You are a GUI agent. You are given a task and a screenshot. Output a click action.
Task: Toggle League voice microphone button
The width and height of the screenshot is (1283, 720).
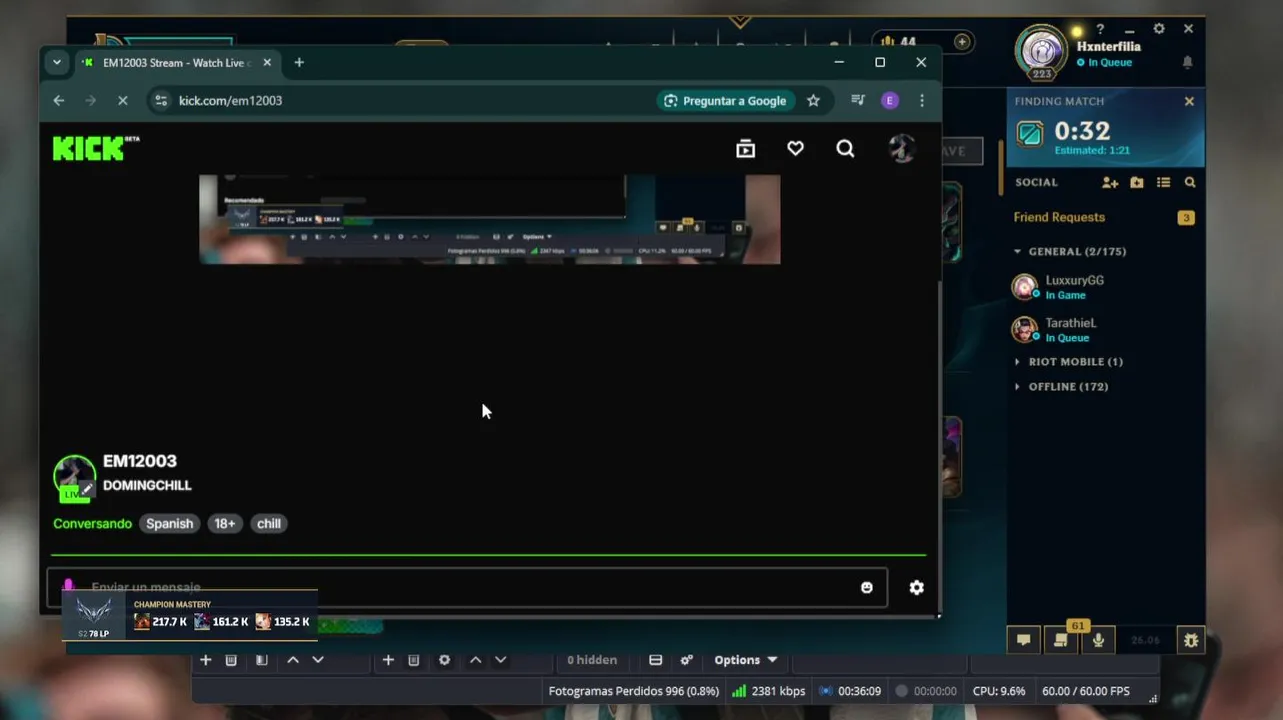1098,640
